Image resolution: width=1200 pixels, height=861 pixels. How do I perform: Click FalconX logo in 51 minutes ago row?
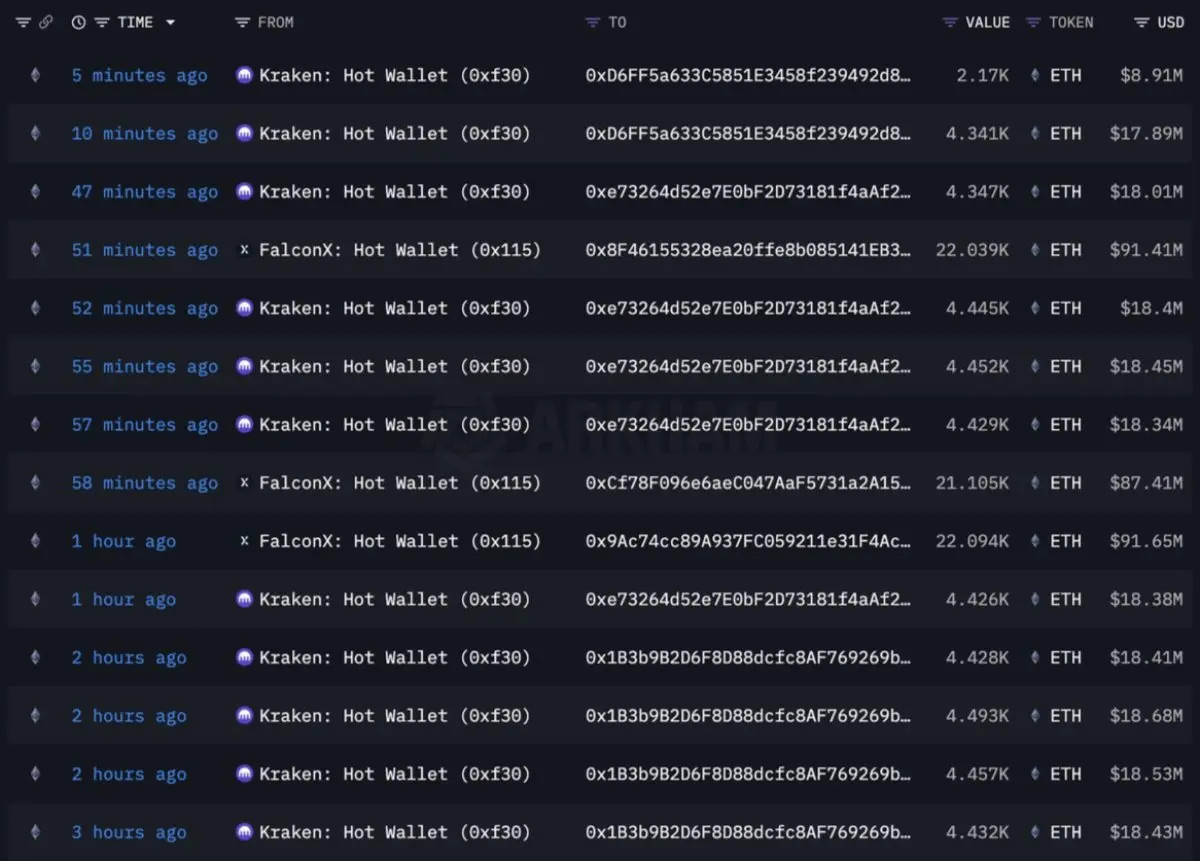click(x=244, y=250)
